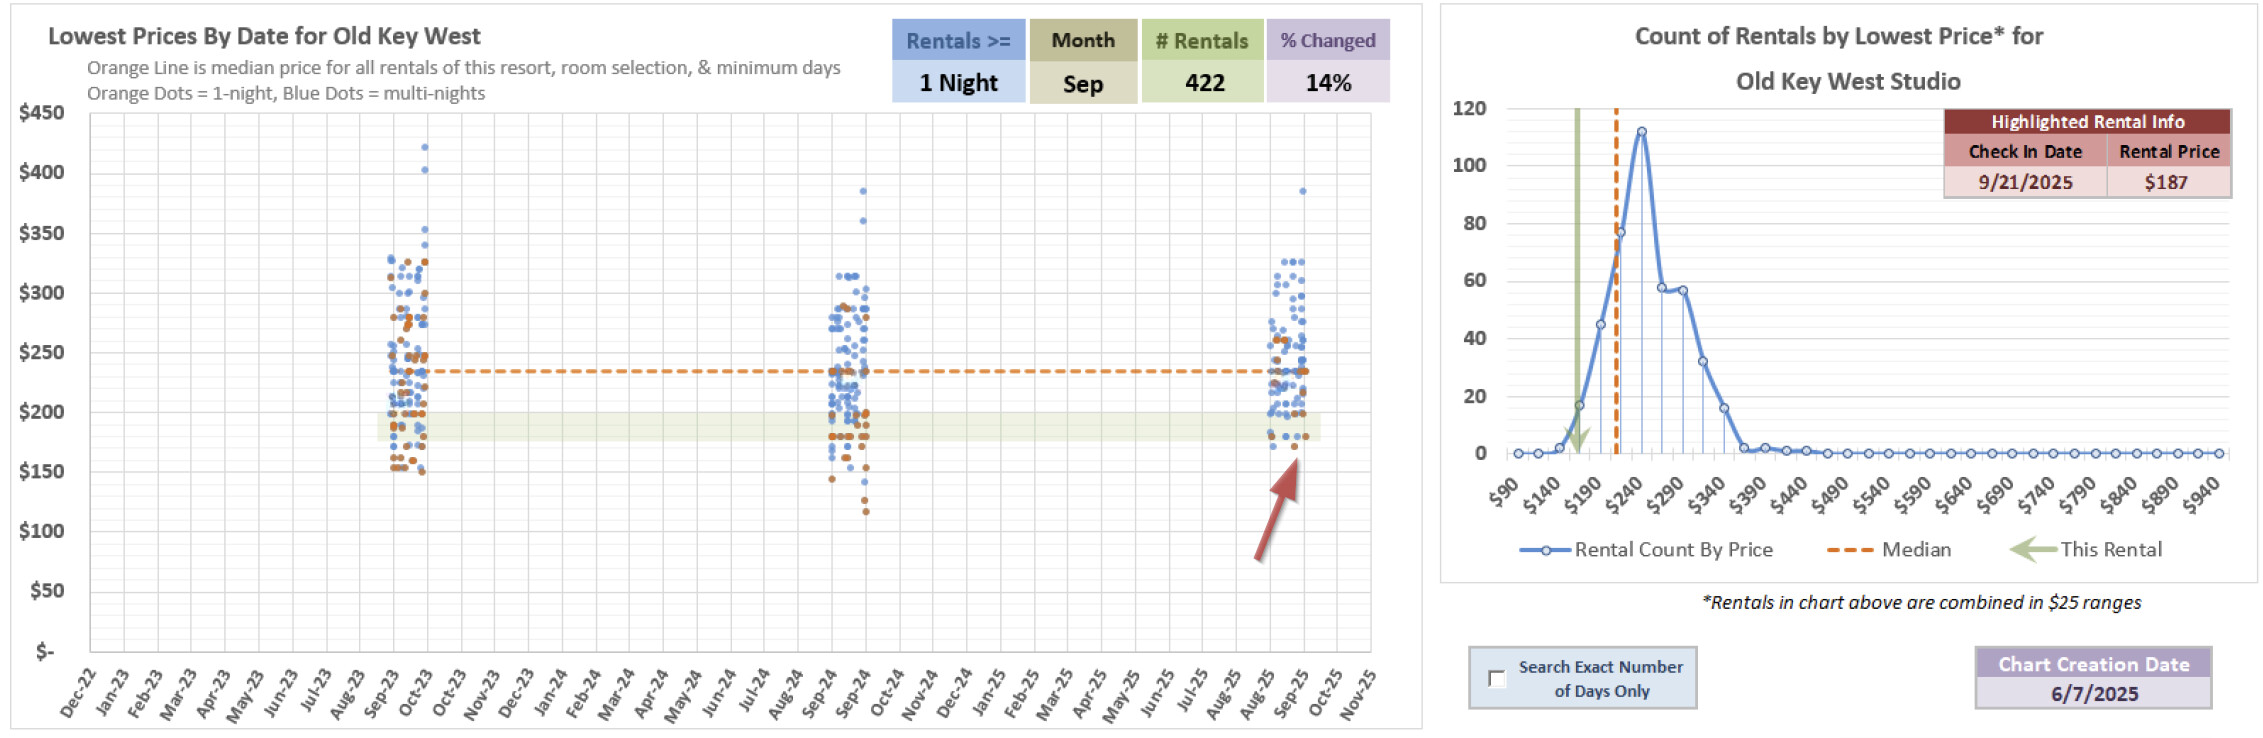This screenshot has width=2263, height=738.
Task: Click the 120 label on count axis
Action: pyautogui.click(x=1469, y=108)
